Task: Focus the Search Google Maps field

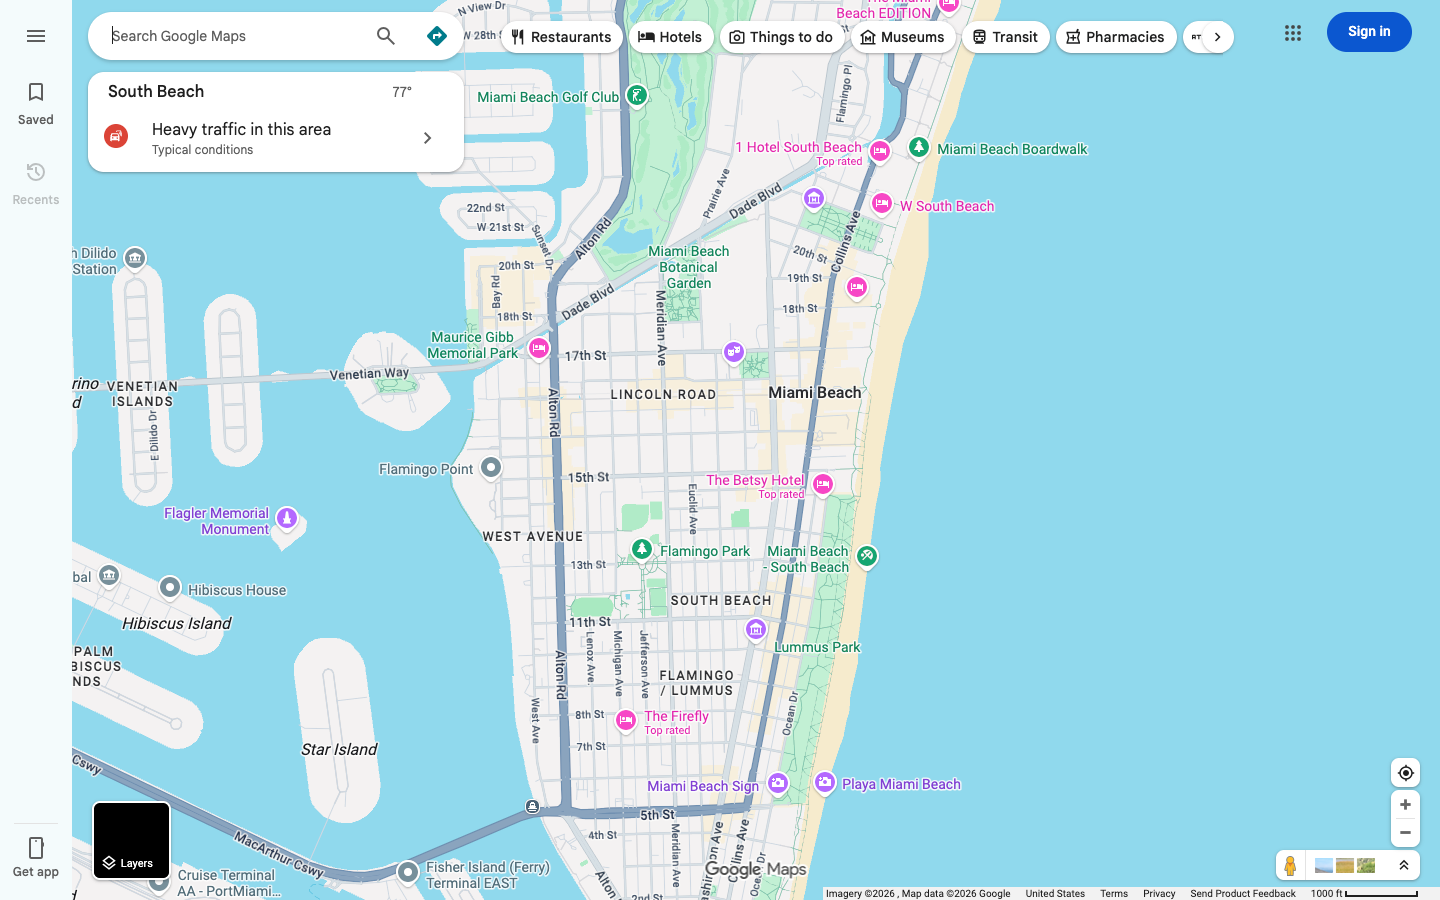Action: [x=236, y=36]
